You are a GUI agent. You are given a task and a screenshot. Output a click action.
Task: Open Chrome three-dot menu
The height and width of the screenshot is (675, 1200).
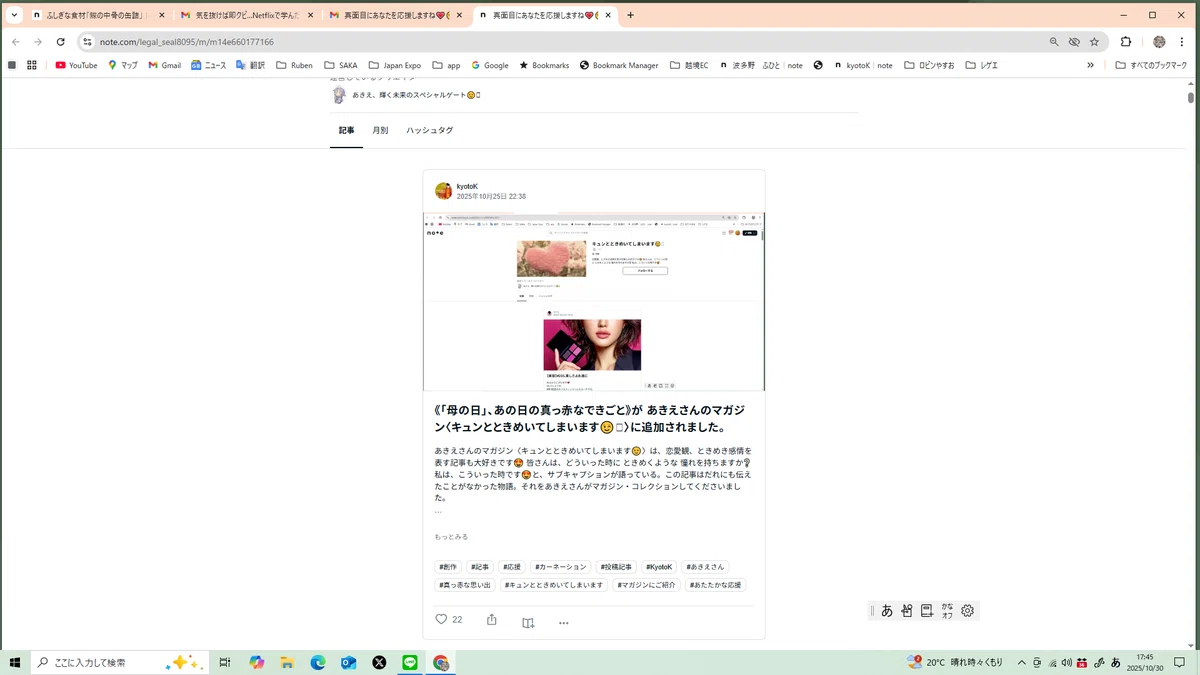[1183, 42]
